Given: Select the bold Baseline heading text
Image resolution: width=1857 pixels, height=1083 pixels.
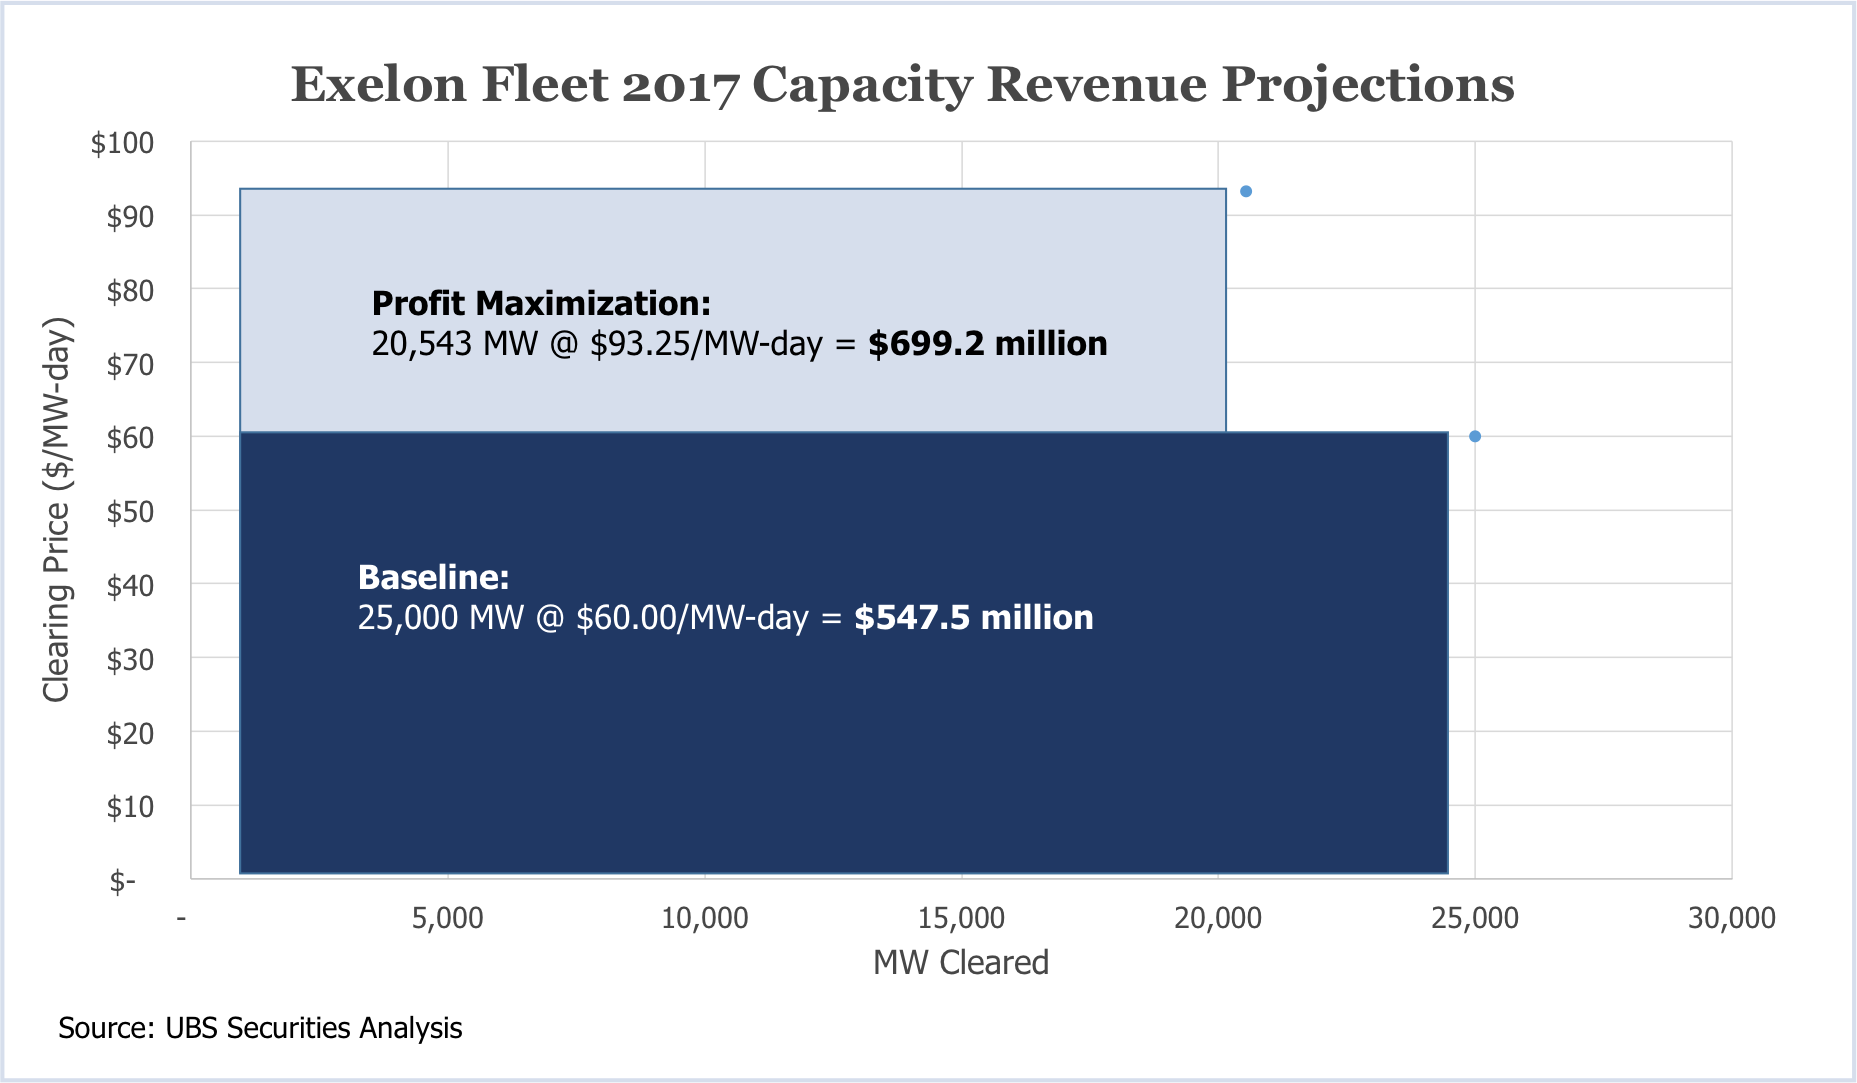Looking at the screenshot, I should point(433,577).
